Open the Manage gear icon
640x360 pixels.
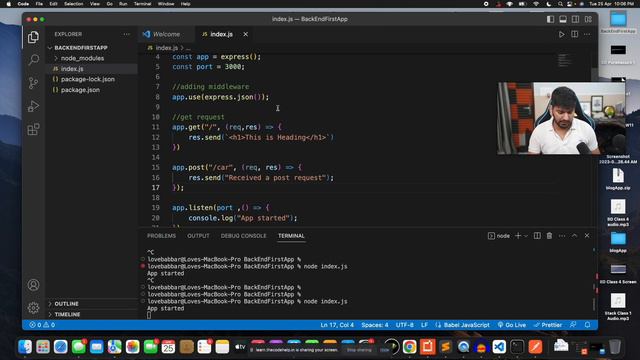[33, 308]
